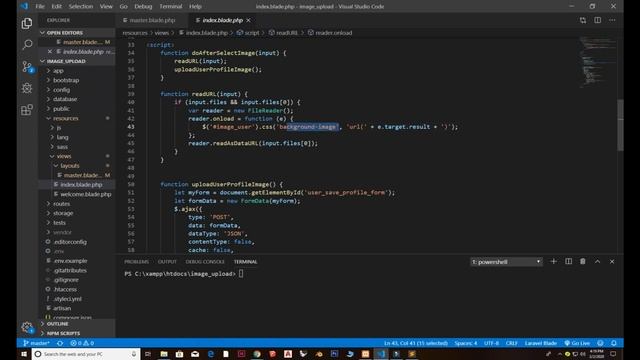The image size is (640, 360).
Task: Open errors and warnings count in the status bar
Action: click(x=82, y=343)
